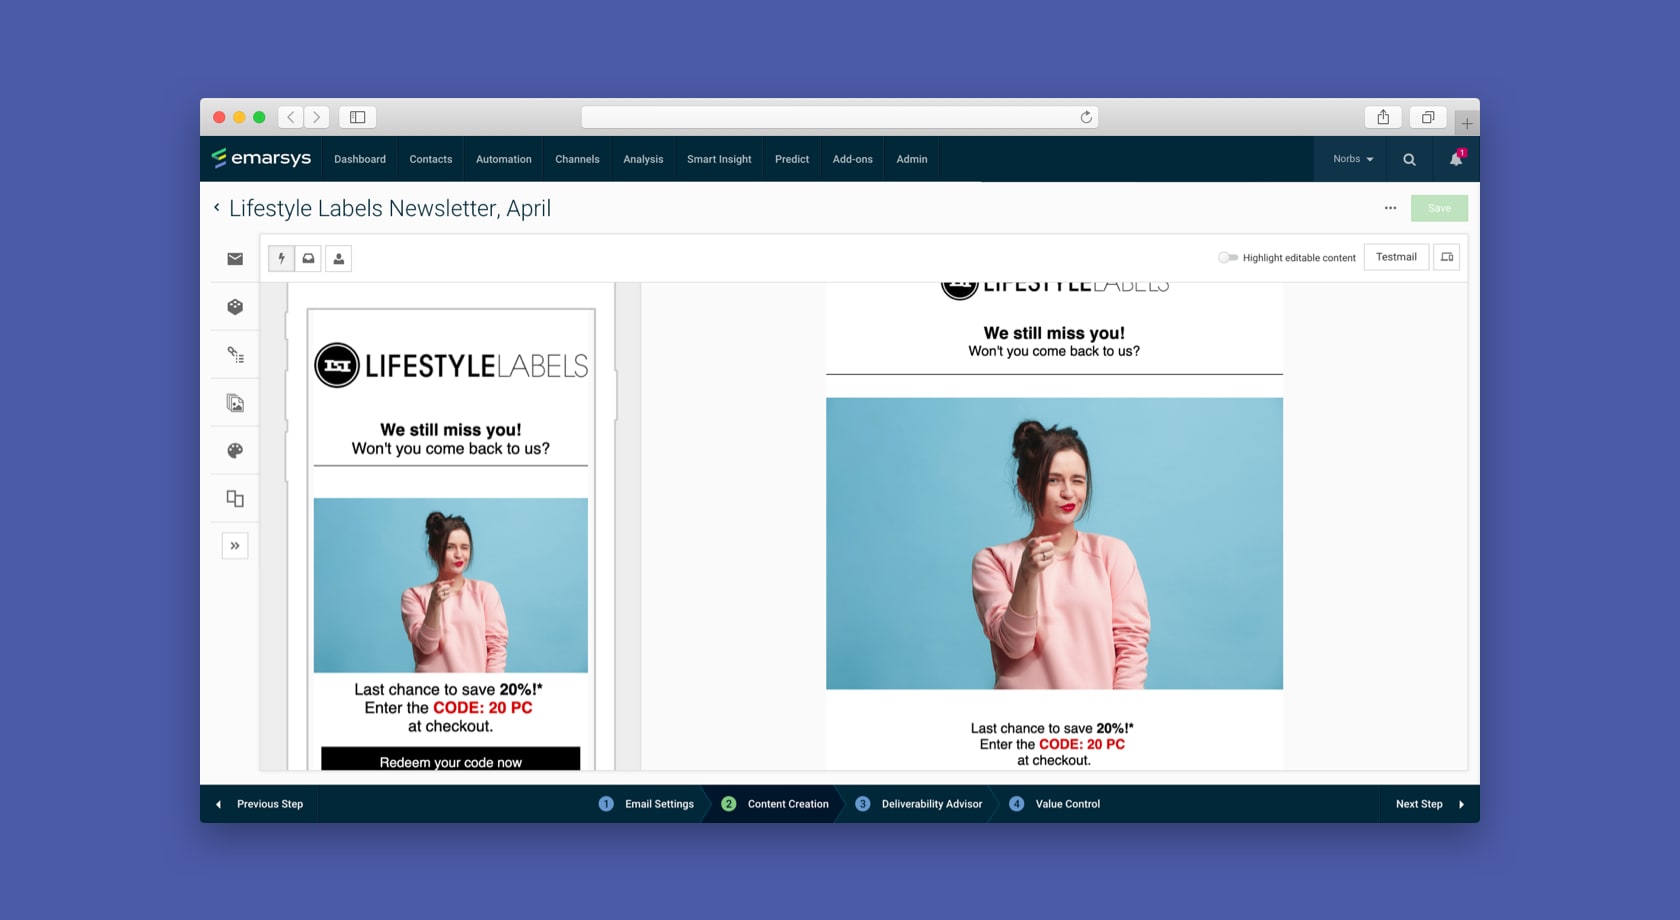The width and height of the screenshot is (1680, 920).
Task: Open the device preview icon beside Testmail
Action: coord(1446,257)
